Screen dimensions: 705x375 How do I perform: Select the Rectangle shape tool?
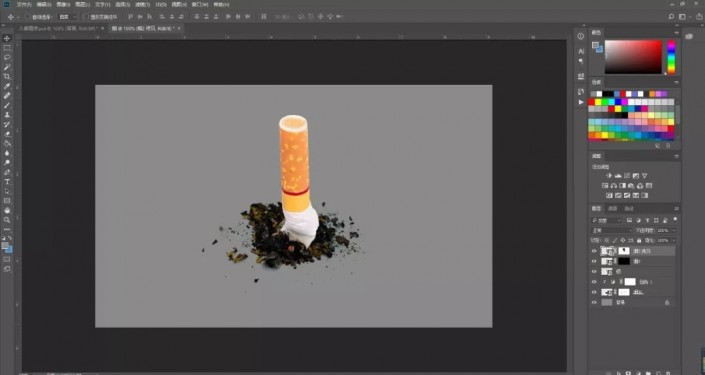click(x=7, y=201)
